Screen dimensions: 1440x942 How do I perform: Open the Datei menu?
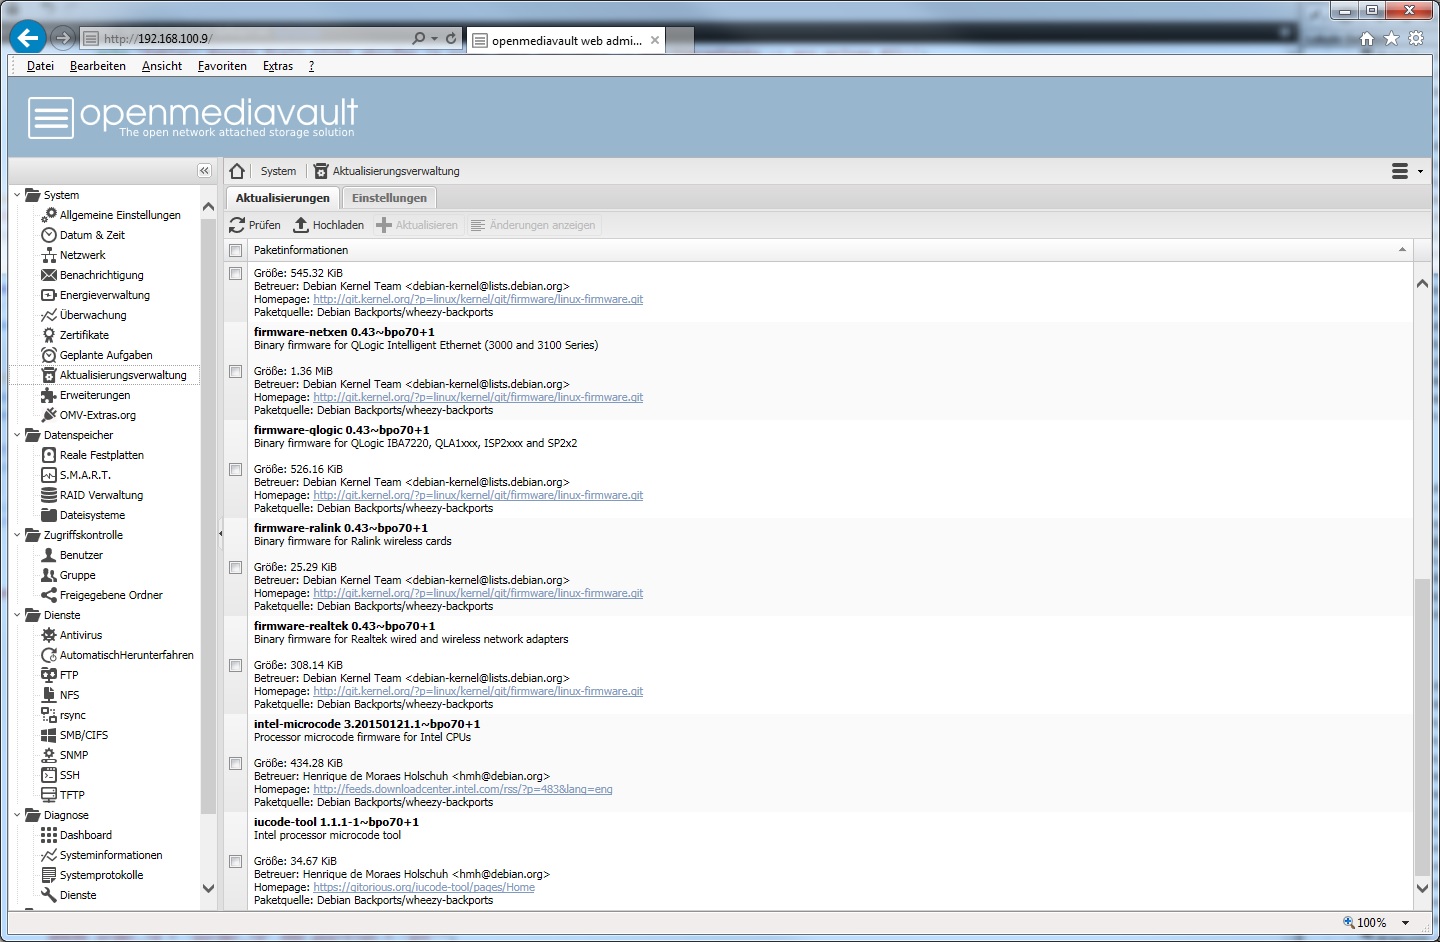point(40,66)
